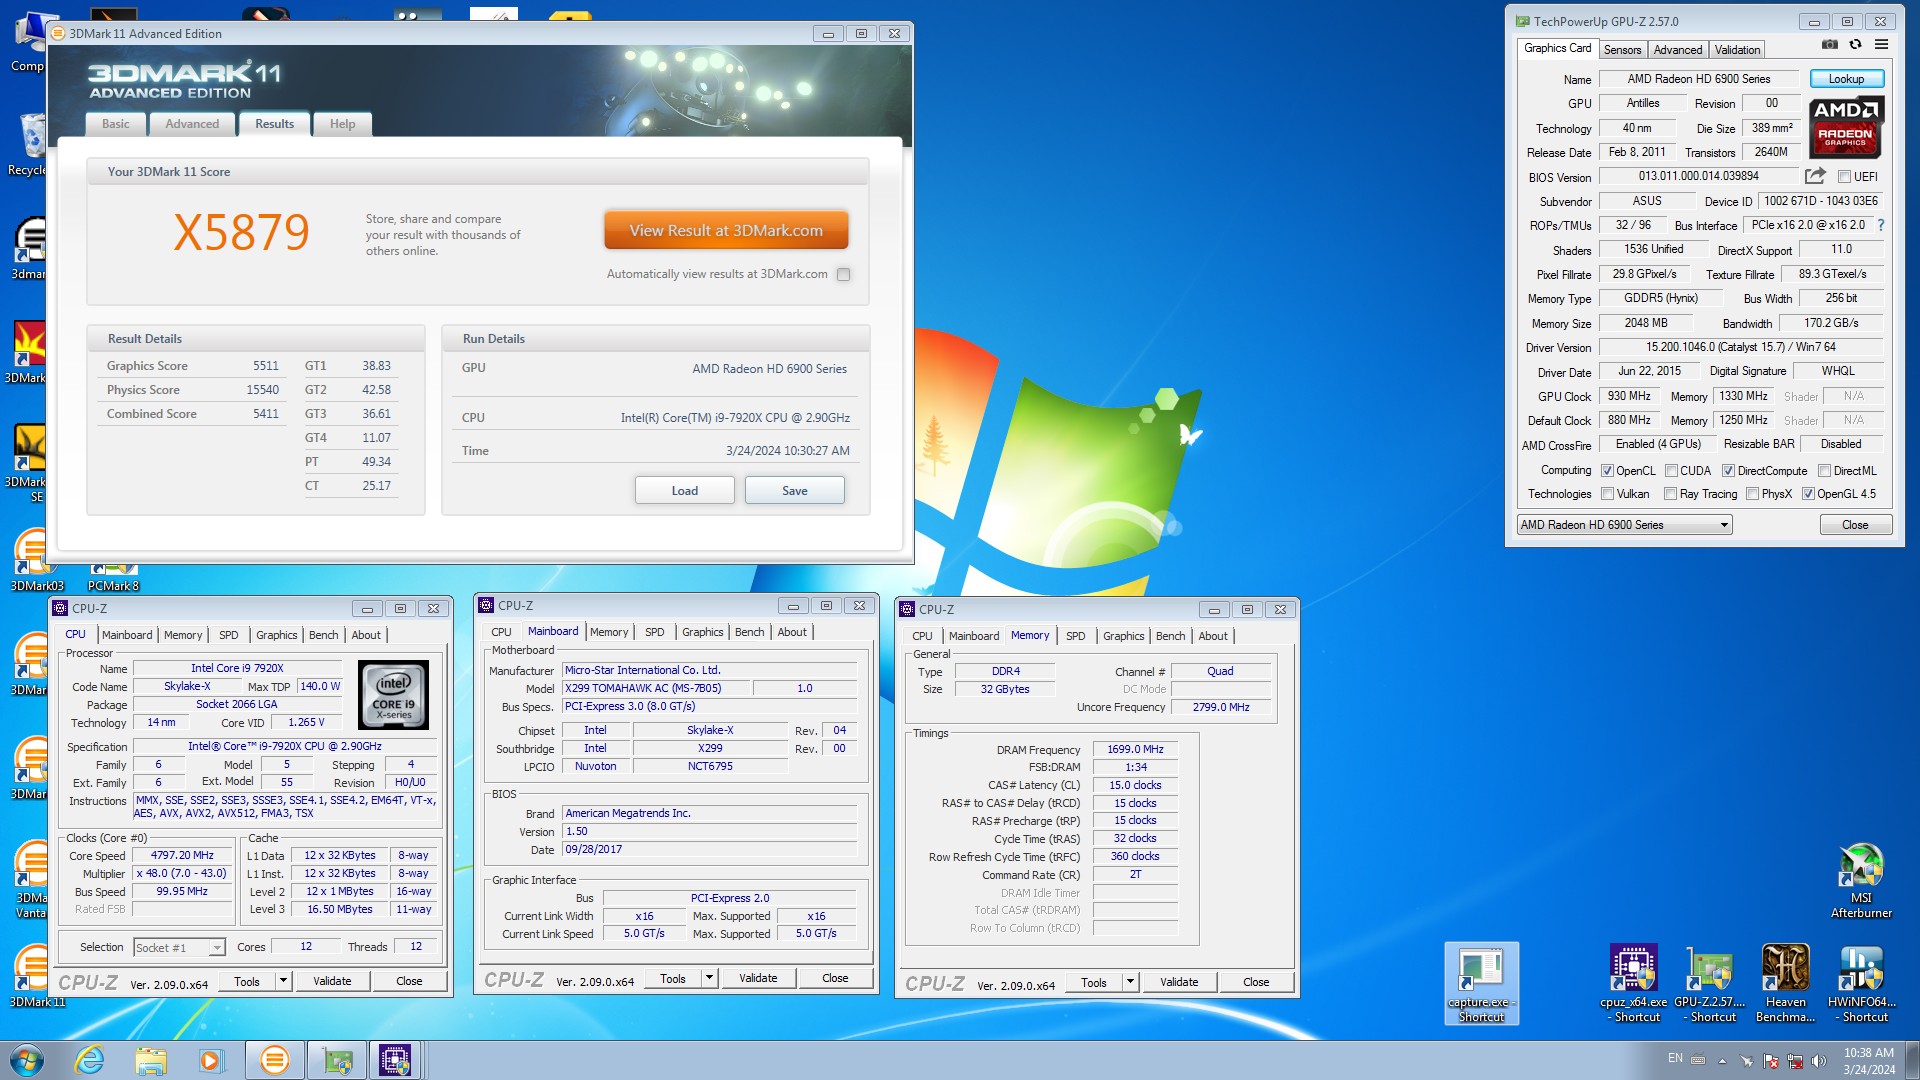Click the Action Center flag icon in tray
The height and width of the screenshot is (1080, 1920).
(1771, 1061)
